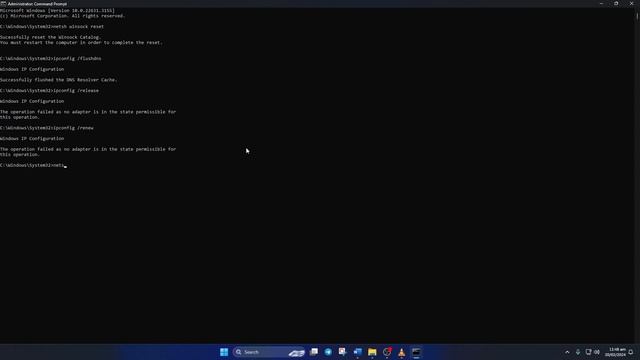
Task: Click the taskbar Search box
Action: coord(269,352)
